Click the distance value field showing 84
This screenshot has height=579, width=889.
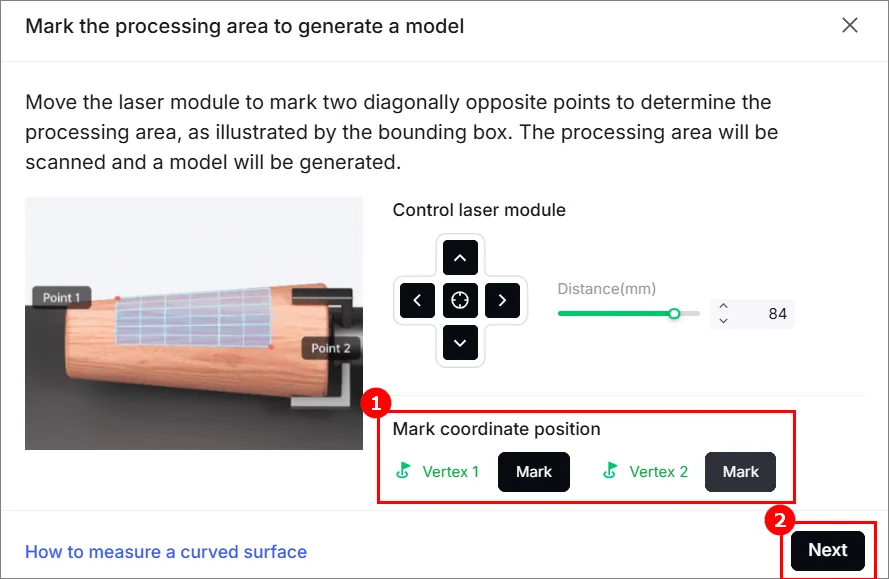(x=753, y=314)
